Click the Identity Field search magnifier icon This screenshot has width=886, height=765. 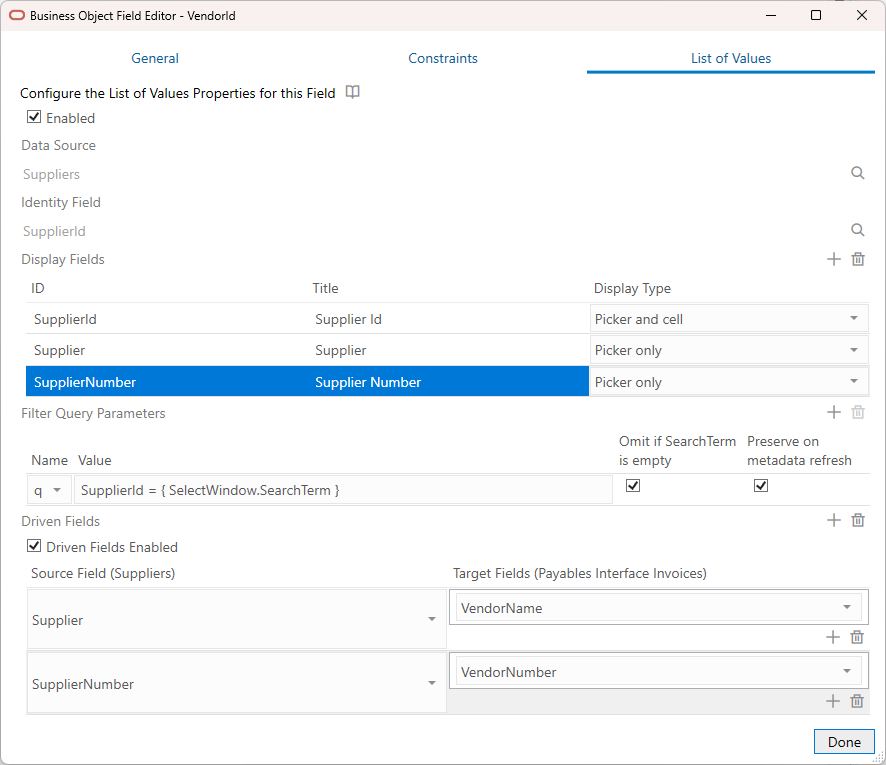(x=857, y=230)
